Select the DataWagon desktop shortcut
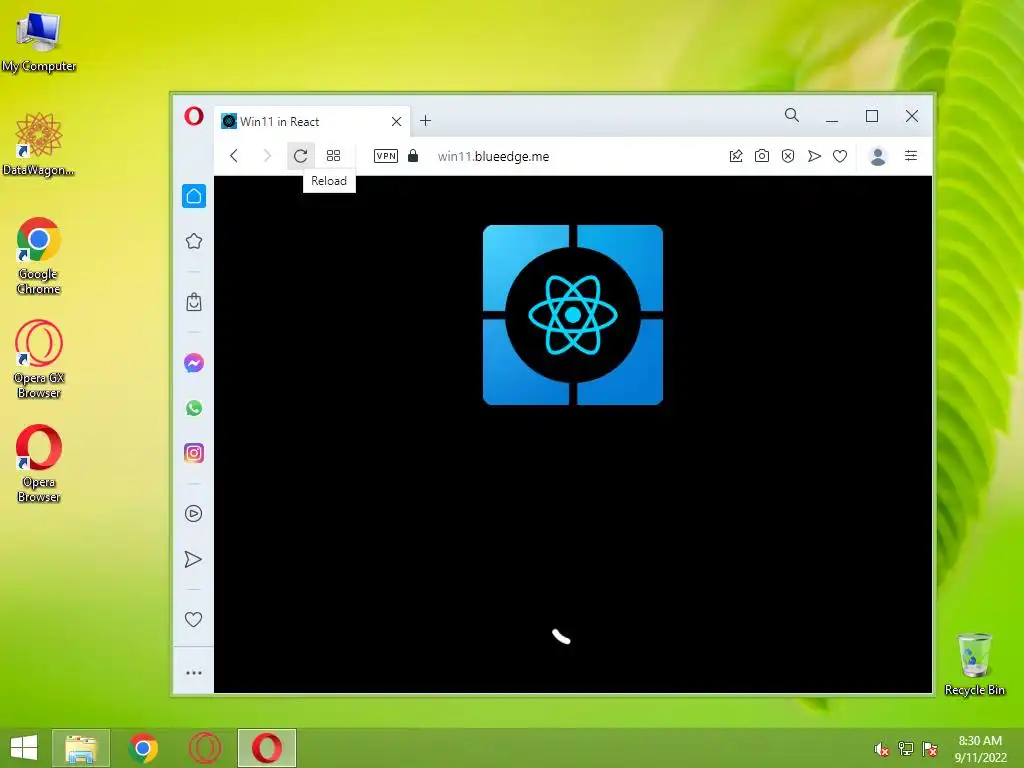This screenshot has width=1024, height=768. [39, 144]
